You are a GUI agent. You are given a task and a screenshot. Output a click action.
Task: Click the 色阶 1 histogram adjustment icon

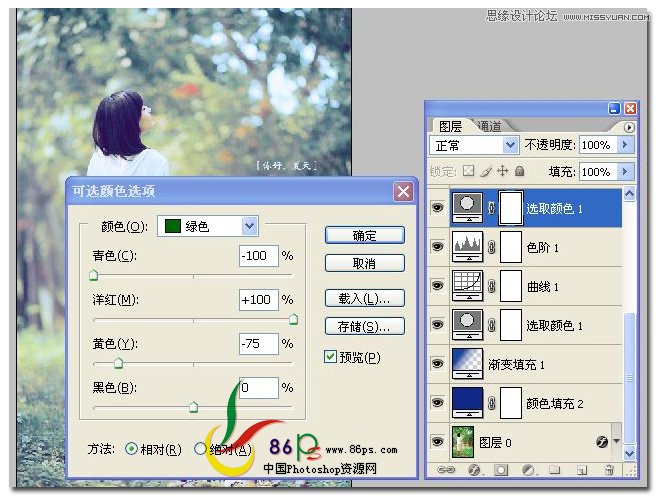[467, 247]
